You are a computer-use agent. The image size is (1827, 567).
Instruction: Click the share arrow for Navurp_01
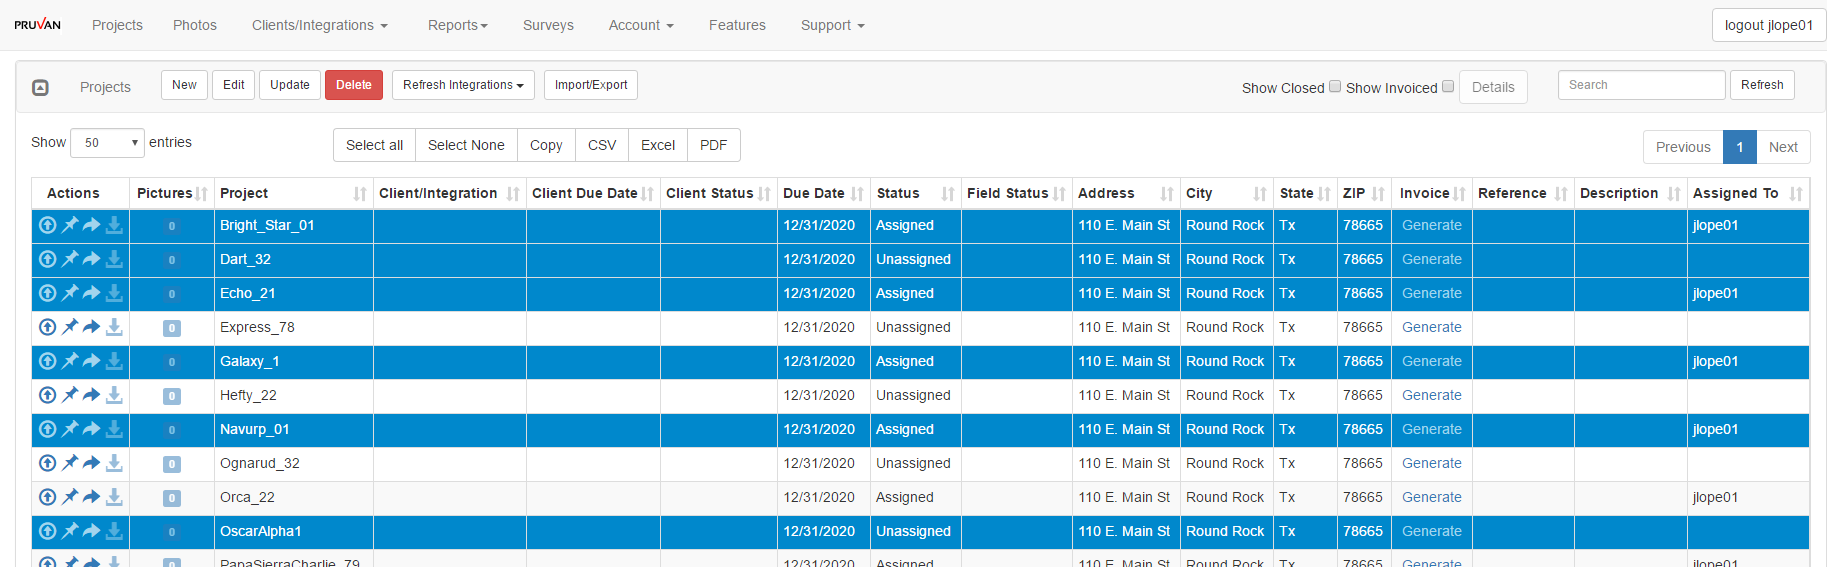[x=91, y=430]
